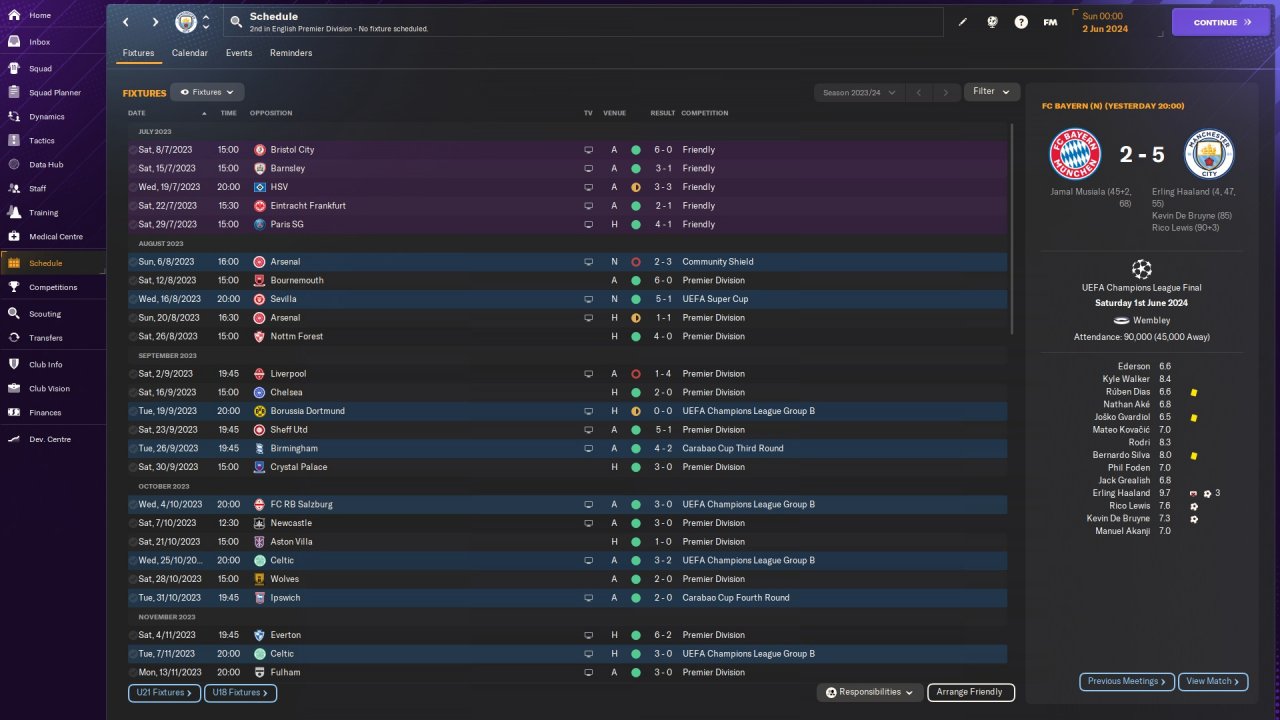The width and height of the screenshot is (1280, 720).
Task: Click the pencil edit icon in the top bar
Action: coord(963,22)
